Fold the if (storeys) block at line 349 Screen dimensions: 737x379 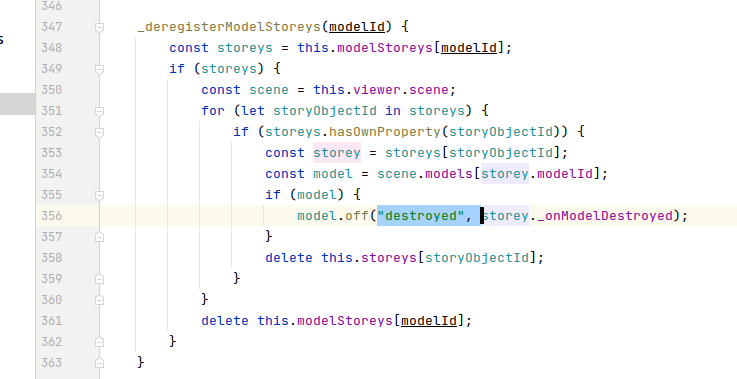pyautogui.click(x=99, y=69)
